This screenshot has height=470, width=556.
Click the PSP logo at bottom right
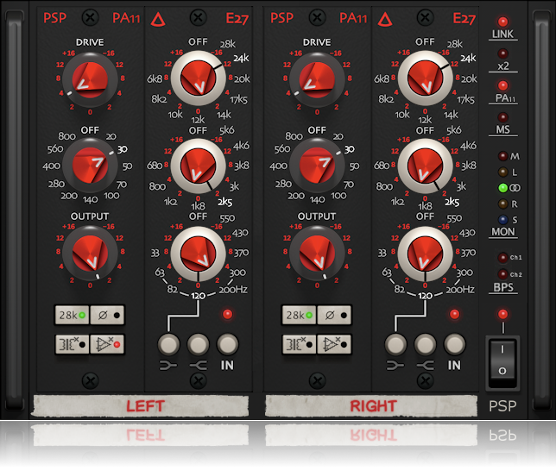pos(502,406)
